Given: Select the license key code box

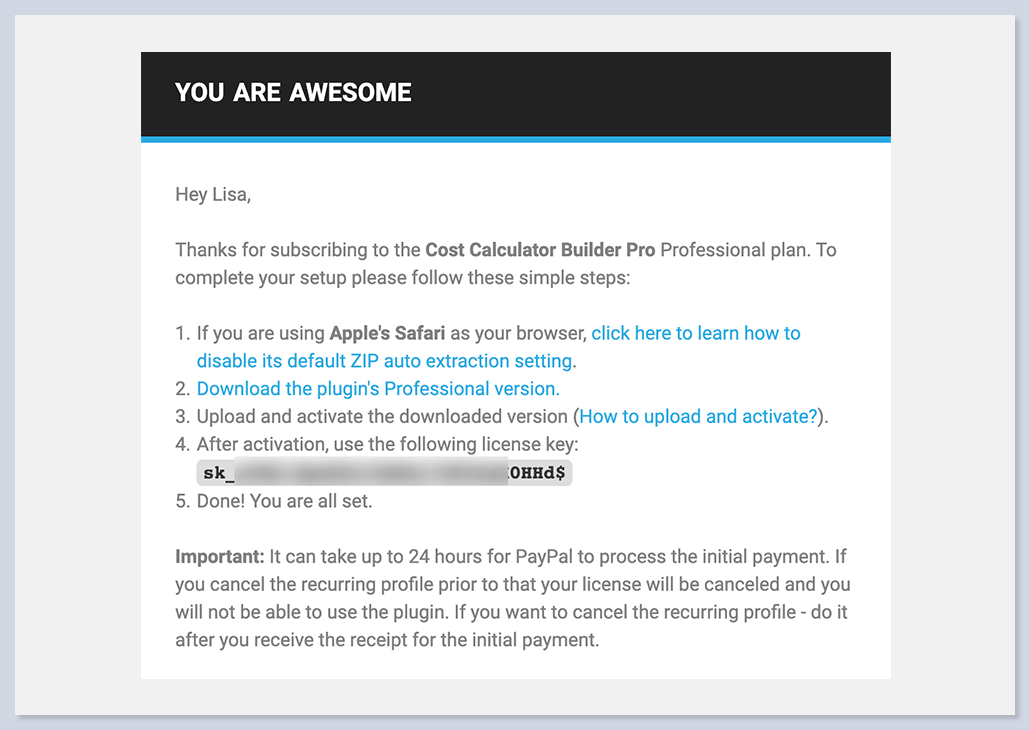Looking at the screenshot, I should [385, 473].
